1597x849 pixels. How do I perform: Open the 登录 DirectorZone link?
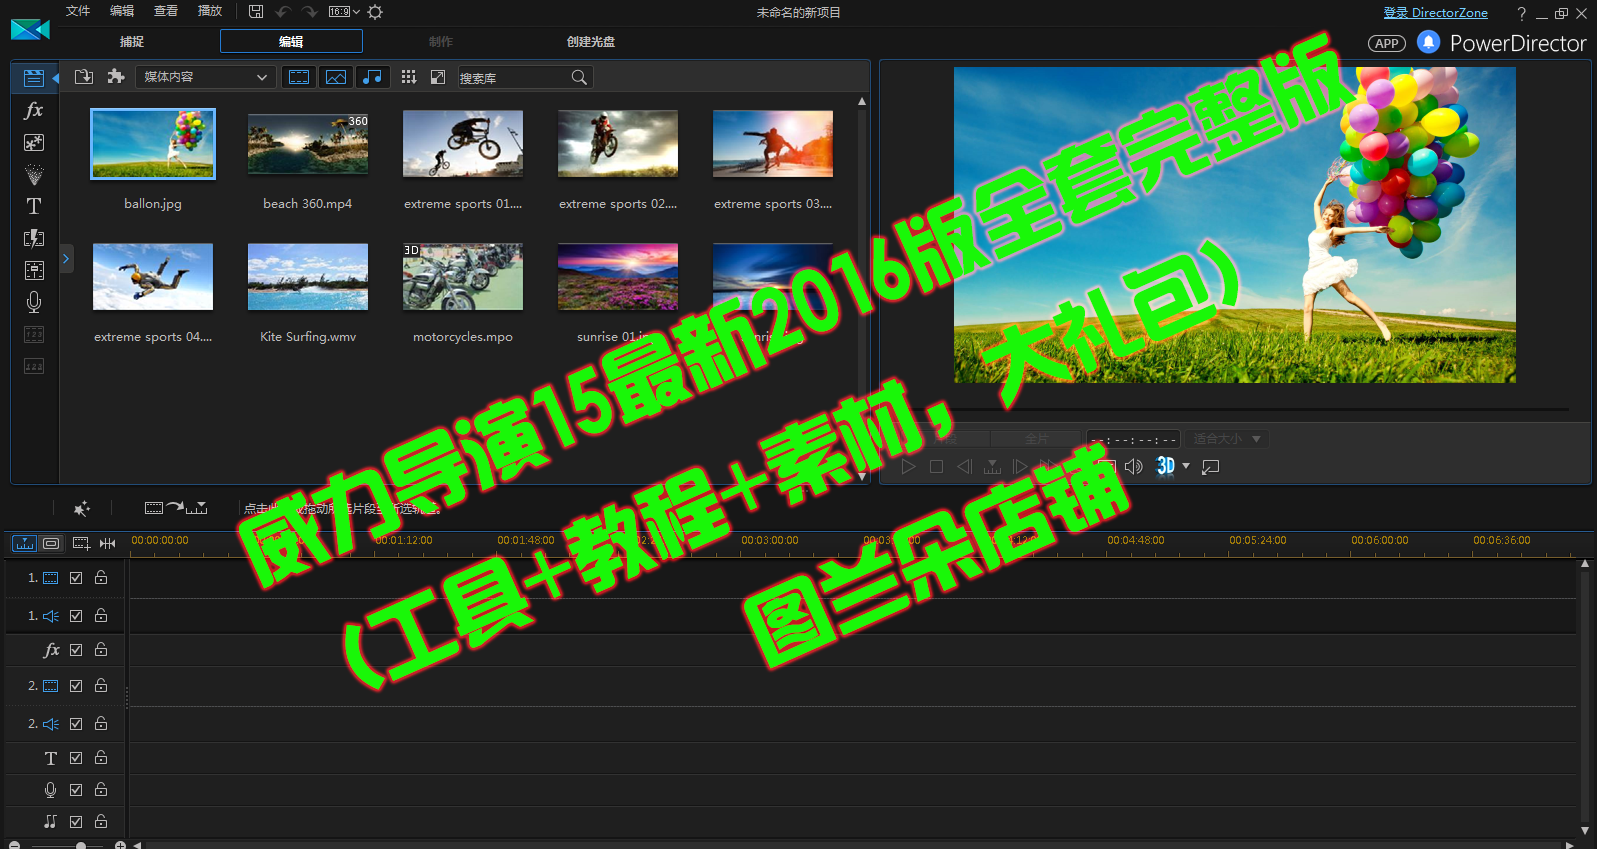[1435, 13]
